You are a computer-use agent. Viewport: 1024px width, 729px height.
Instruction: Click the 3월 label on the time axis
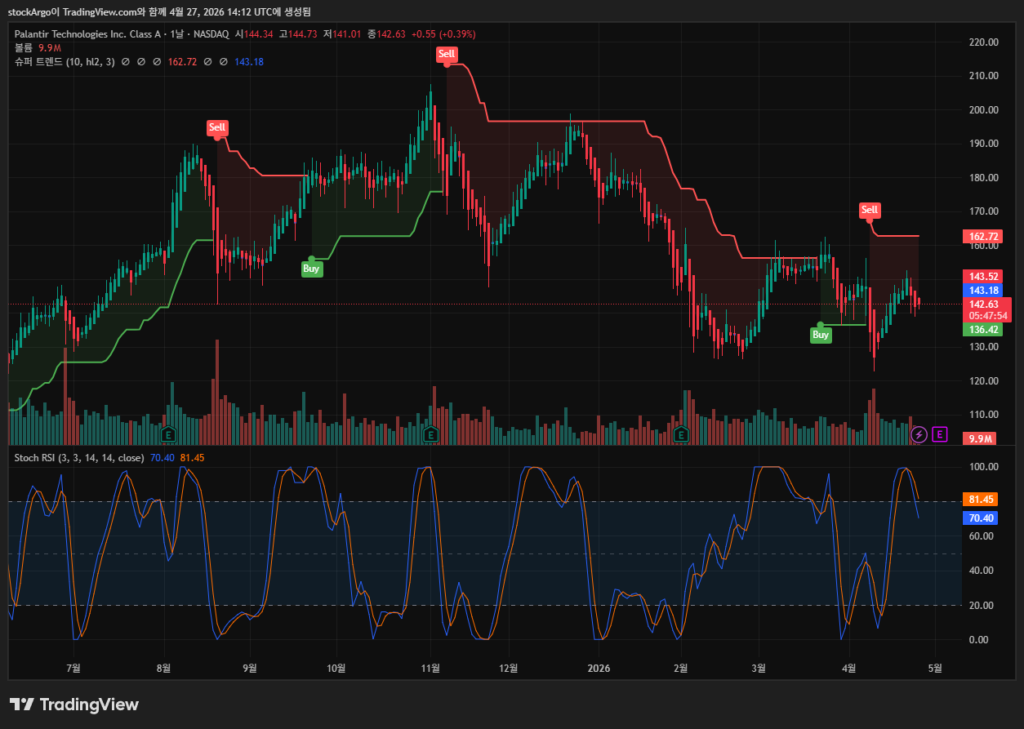click(759, 668)
